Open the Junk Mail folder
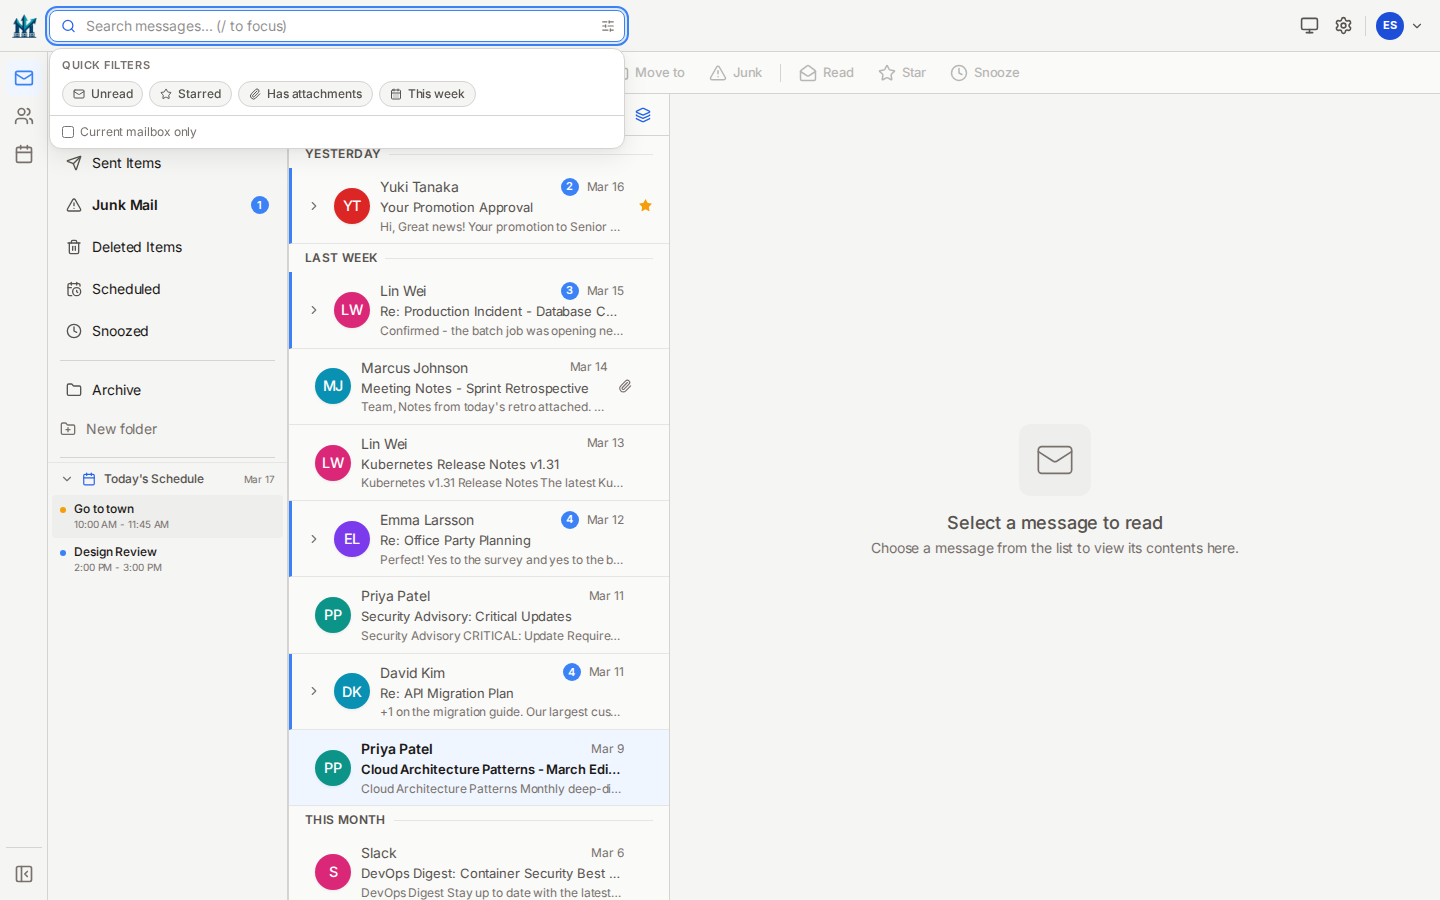The height and width of the screenshot is (900, 1440). [125, 205]
